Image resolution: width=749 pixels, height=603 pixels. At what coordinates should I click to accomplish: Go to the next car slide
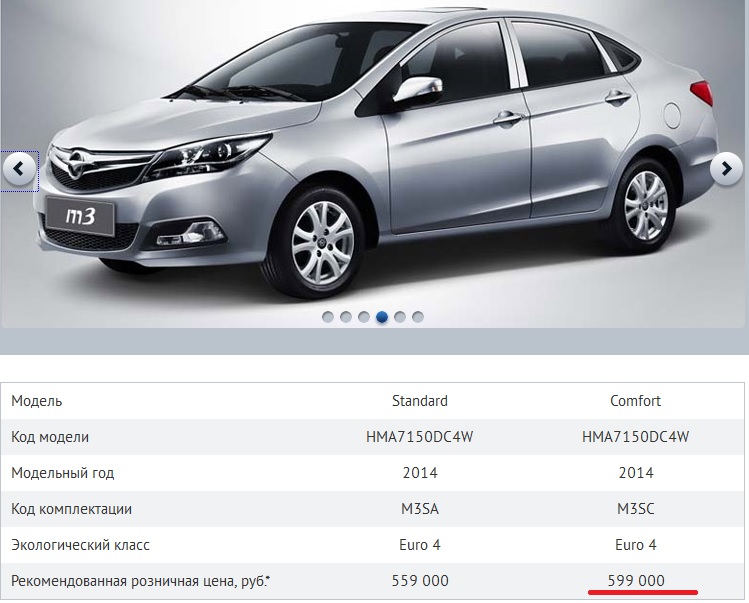point(727,169)
